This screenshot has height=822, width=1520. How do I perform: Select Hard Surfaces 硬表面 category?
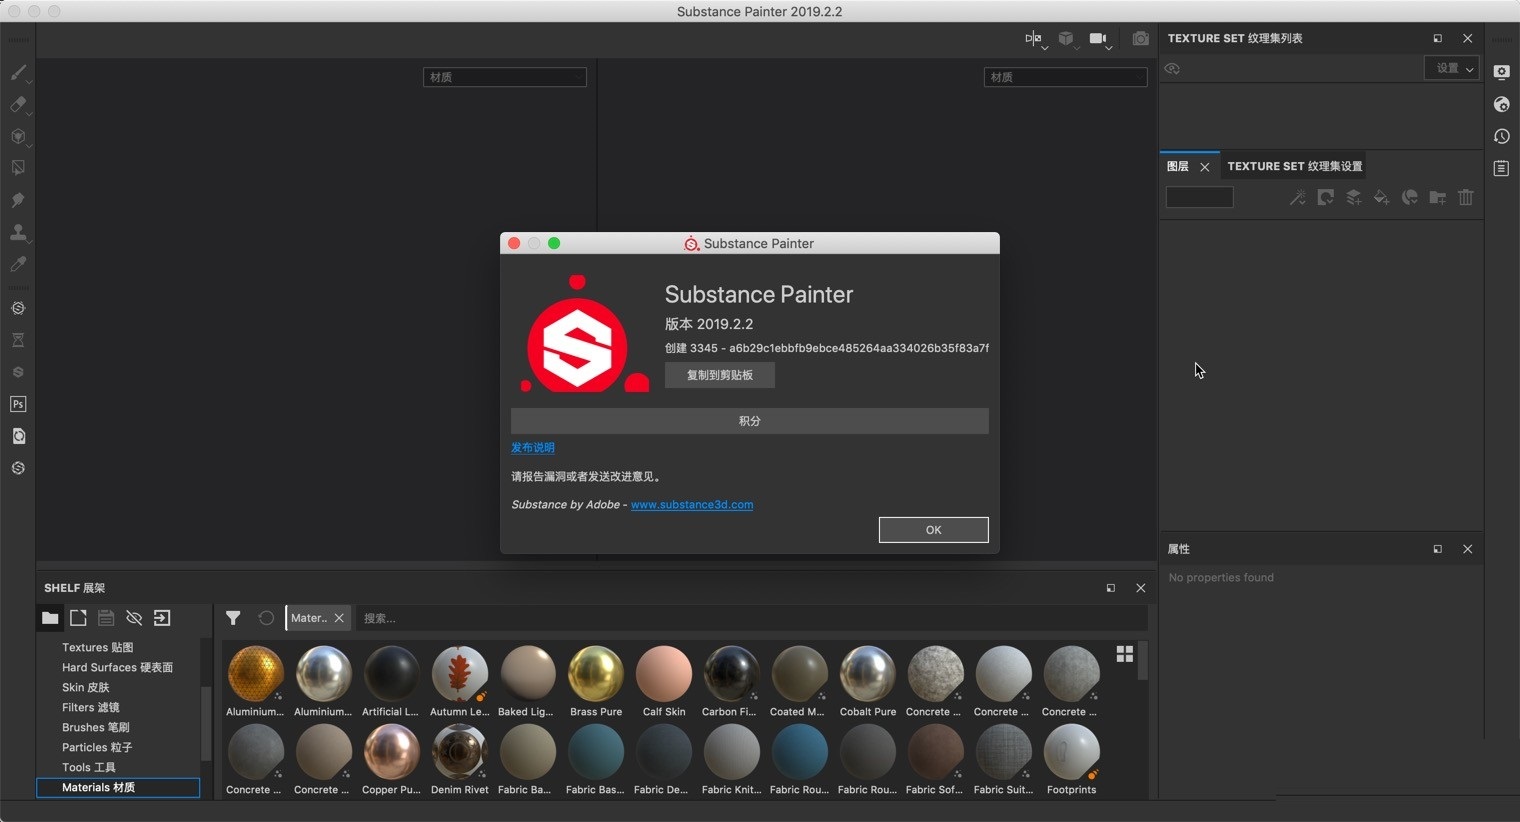pyautogui.click(x=117, y=667)
